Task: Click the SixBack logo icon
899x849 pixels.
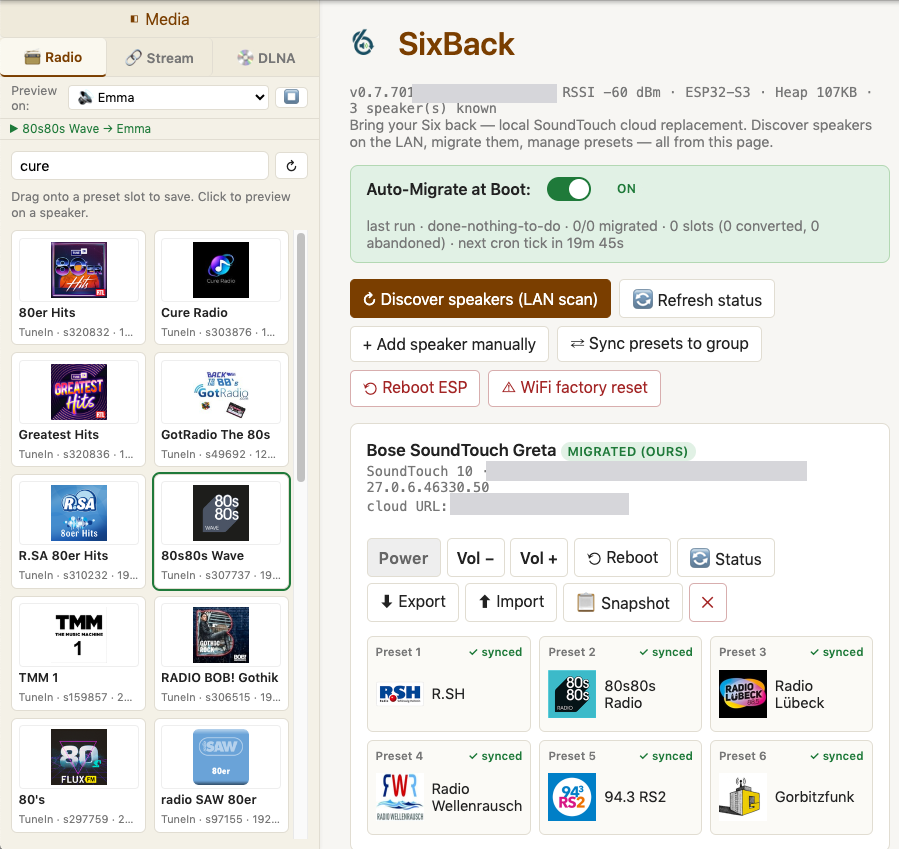Action: click(x=363, y=44)
